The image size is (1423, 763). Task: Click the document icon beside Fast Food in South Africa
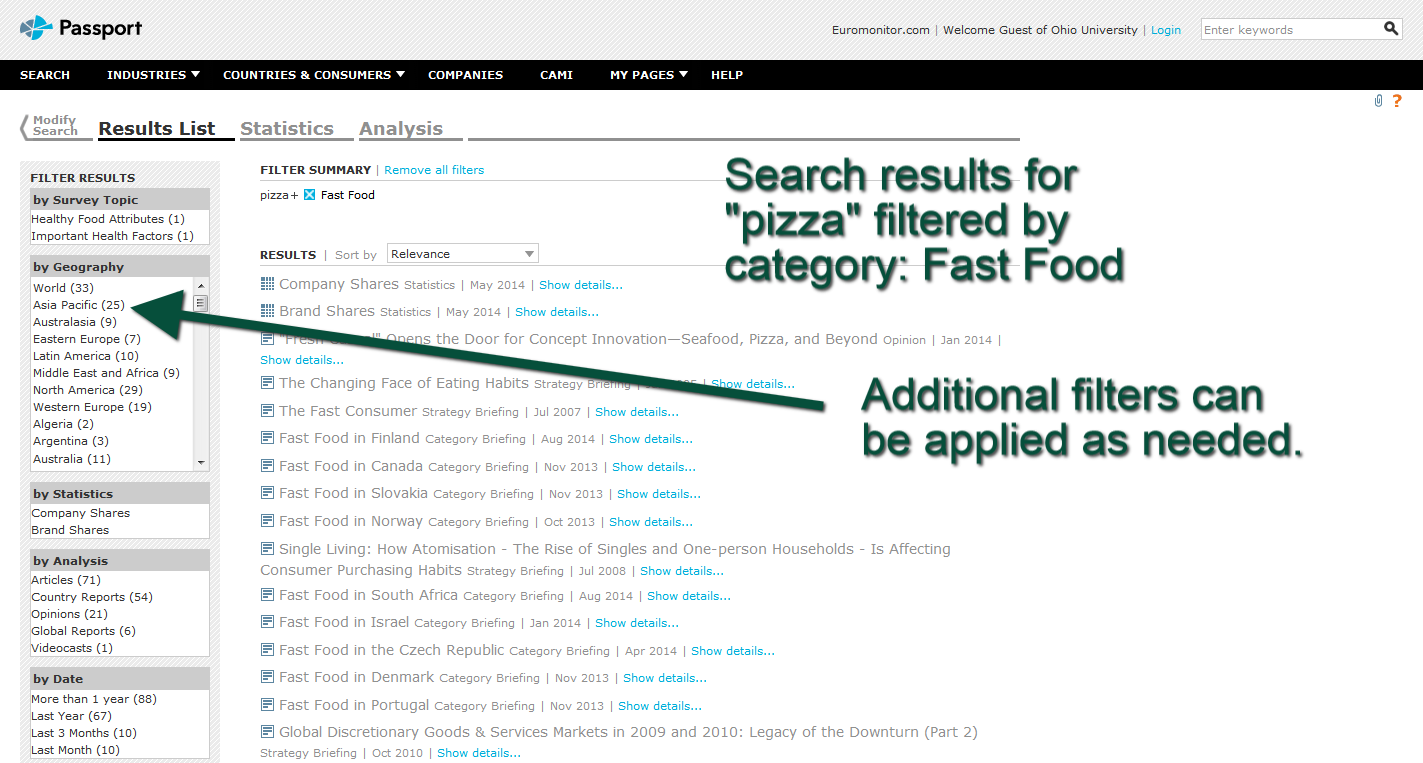coord(267,594)
